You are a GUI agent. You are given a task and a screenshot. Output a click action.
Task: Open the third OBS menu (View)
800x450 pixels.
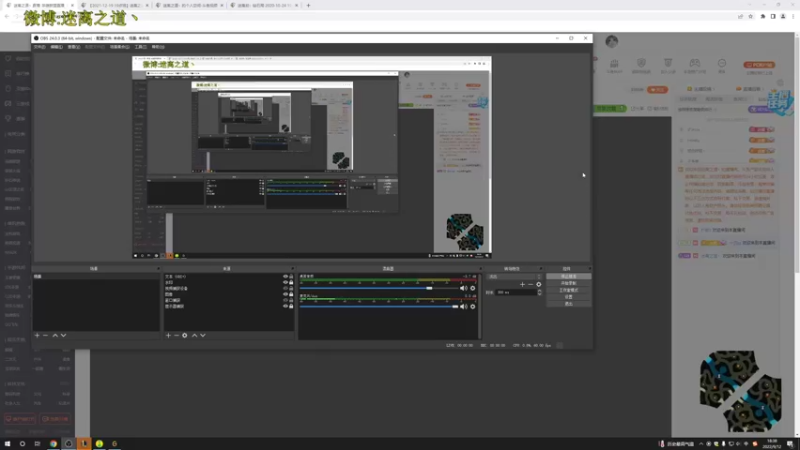pos(74,47)
